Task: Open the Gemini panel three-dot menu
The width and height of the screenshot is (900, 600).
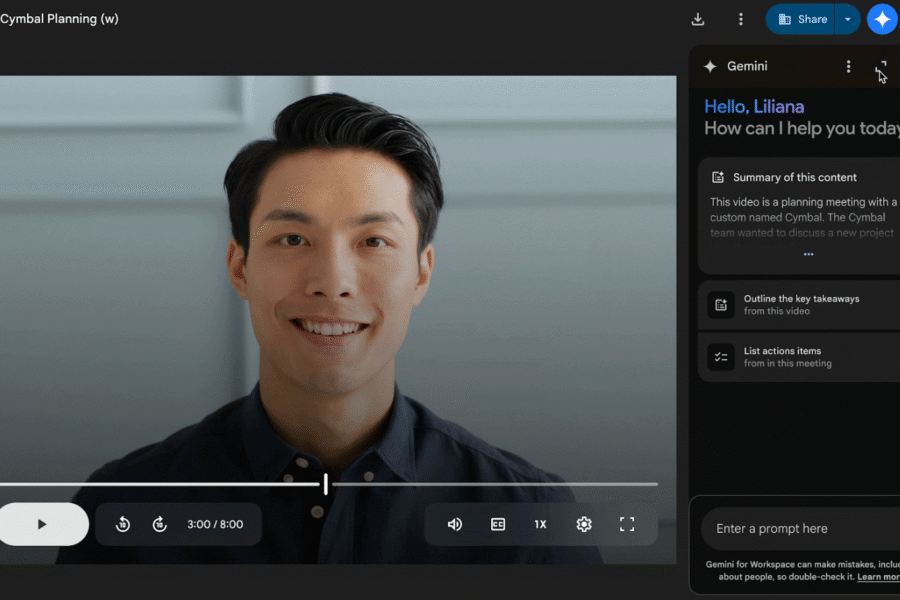Action: pyautogui.click(x=848, y=66)
